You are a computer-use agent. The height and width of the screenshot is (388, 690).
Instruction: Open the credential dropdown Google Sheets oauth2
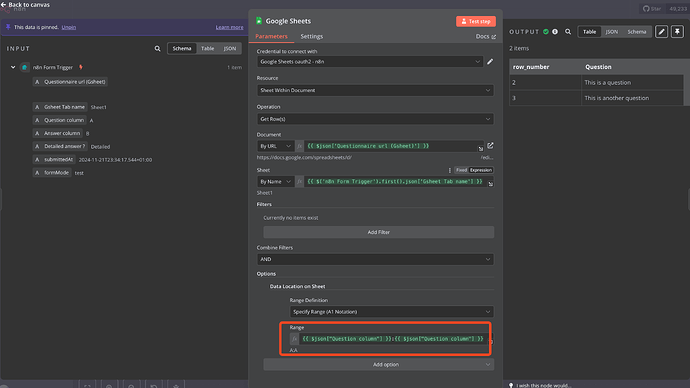[370, 62]
